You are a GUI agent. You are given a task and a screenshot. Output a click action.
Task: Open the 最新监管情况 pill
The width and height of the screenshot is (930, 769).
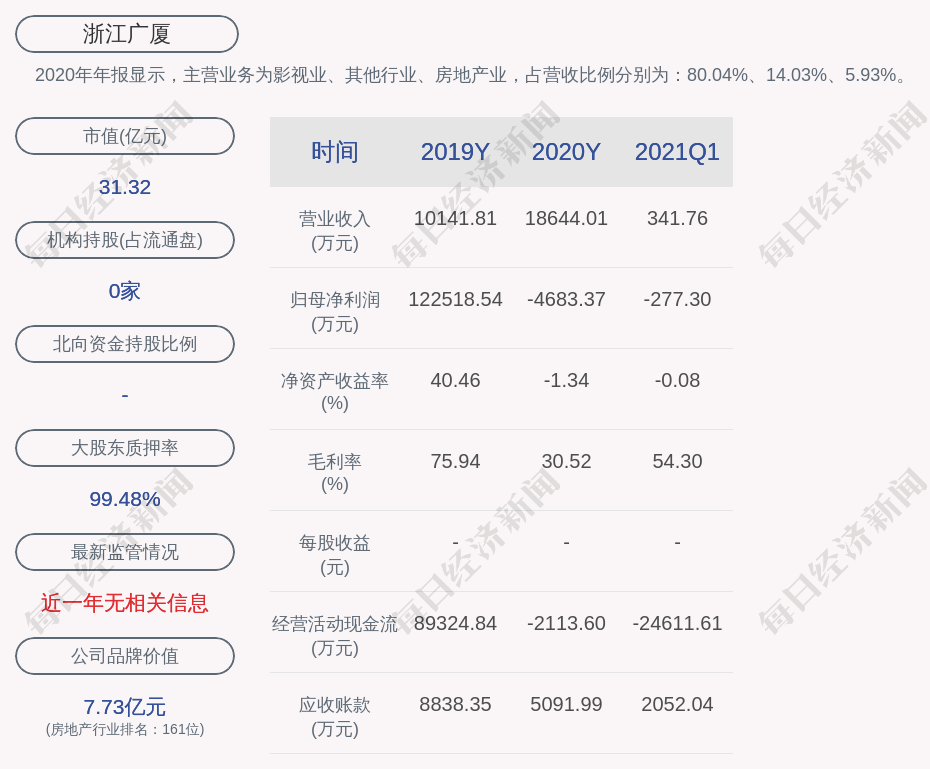tap(125, 552)
